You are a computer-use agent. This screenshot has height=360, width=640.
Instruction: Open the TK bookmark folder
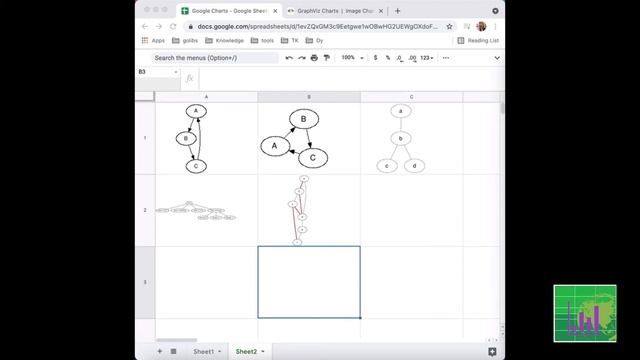(290, 40)
